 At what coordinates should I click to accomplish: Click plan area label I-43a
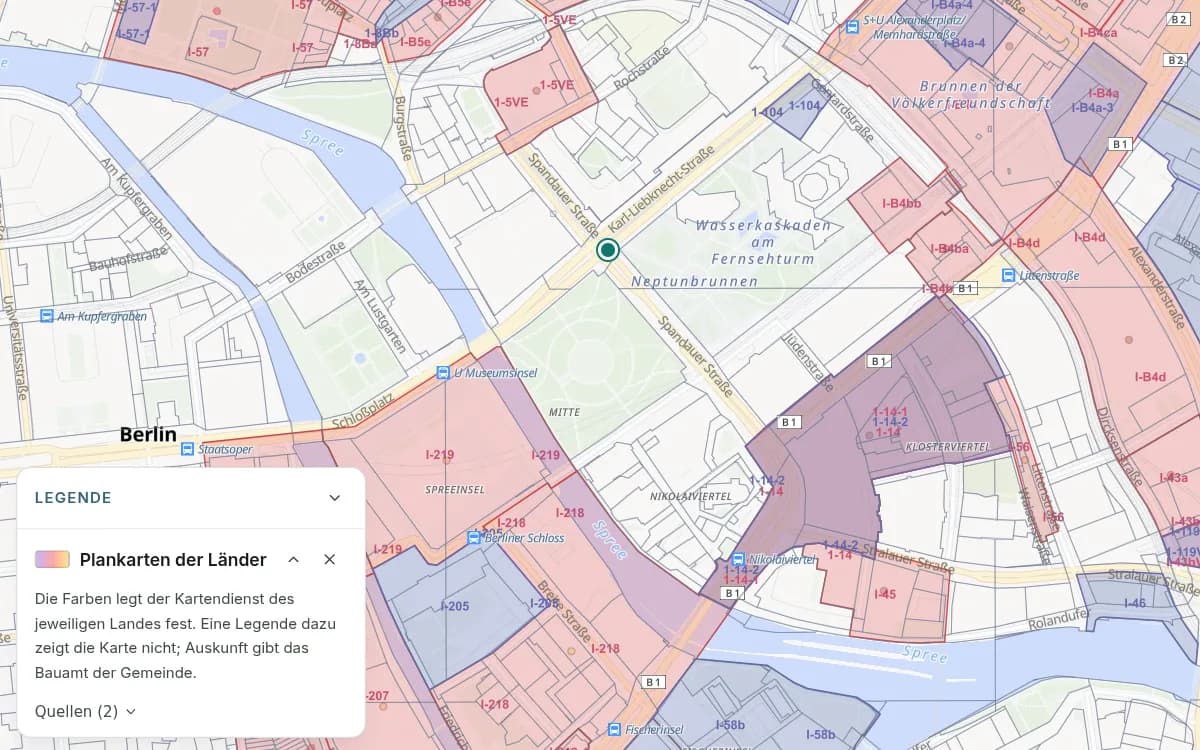[1174, 478]
